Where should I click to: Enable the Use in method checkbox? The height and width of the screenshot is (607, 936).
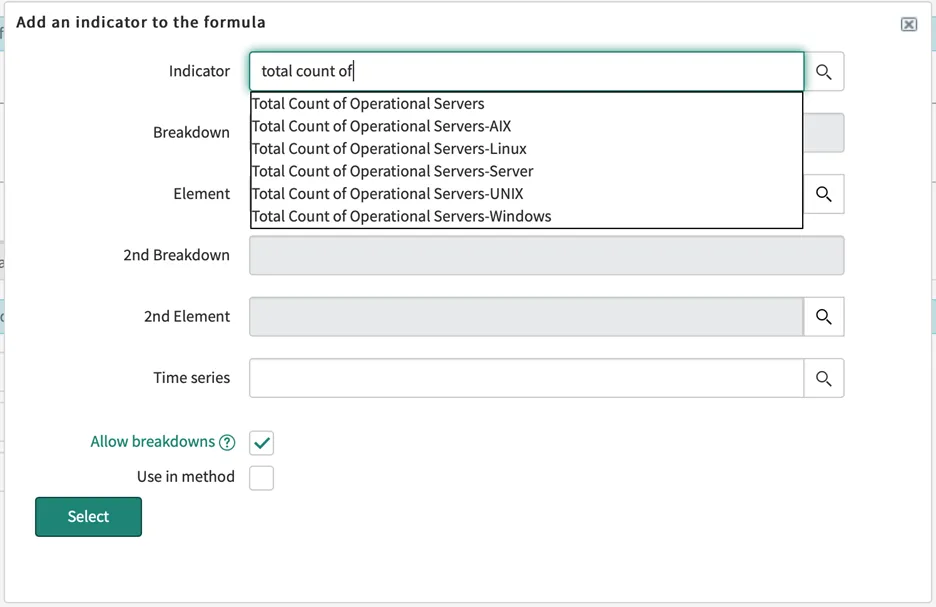(261, 478)
